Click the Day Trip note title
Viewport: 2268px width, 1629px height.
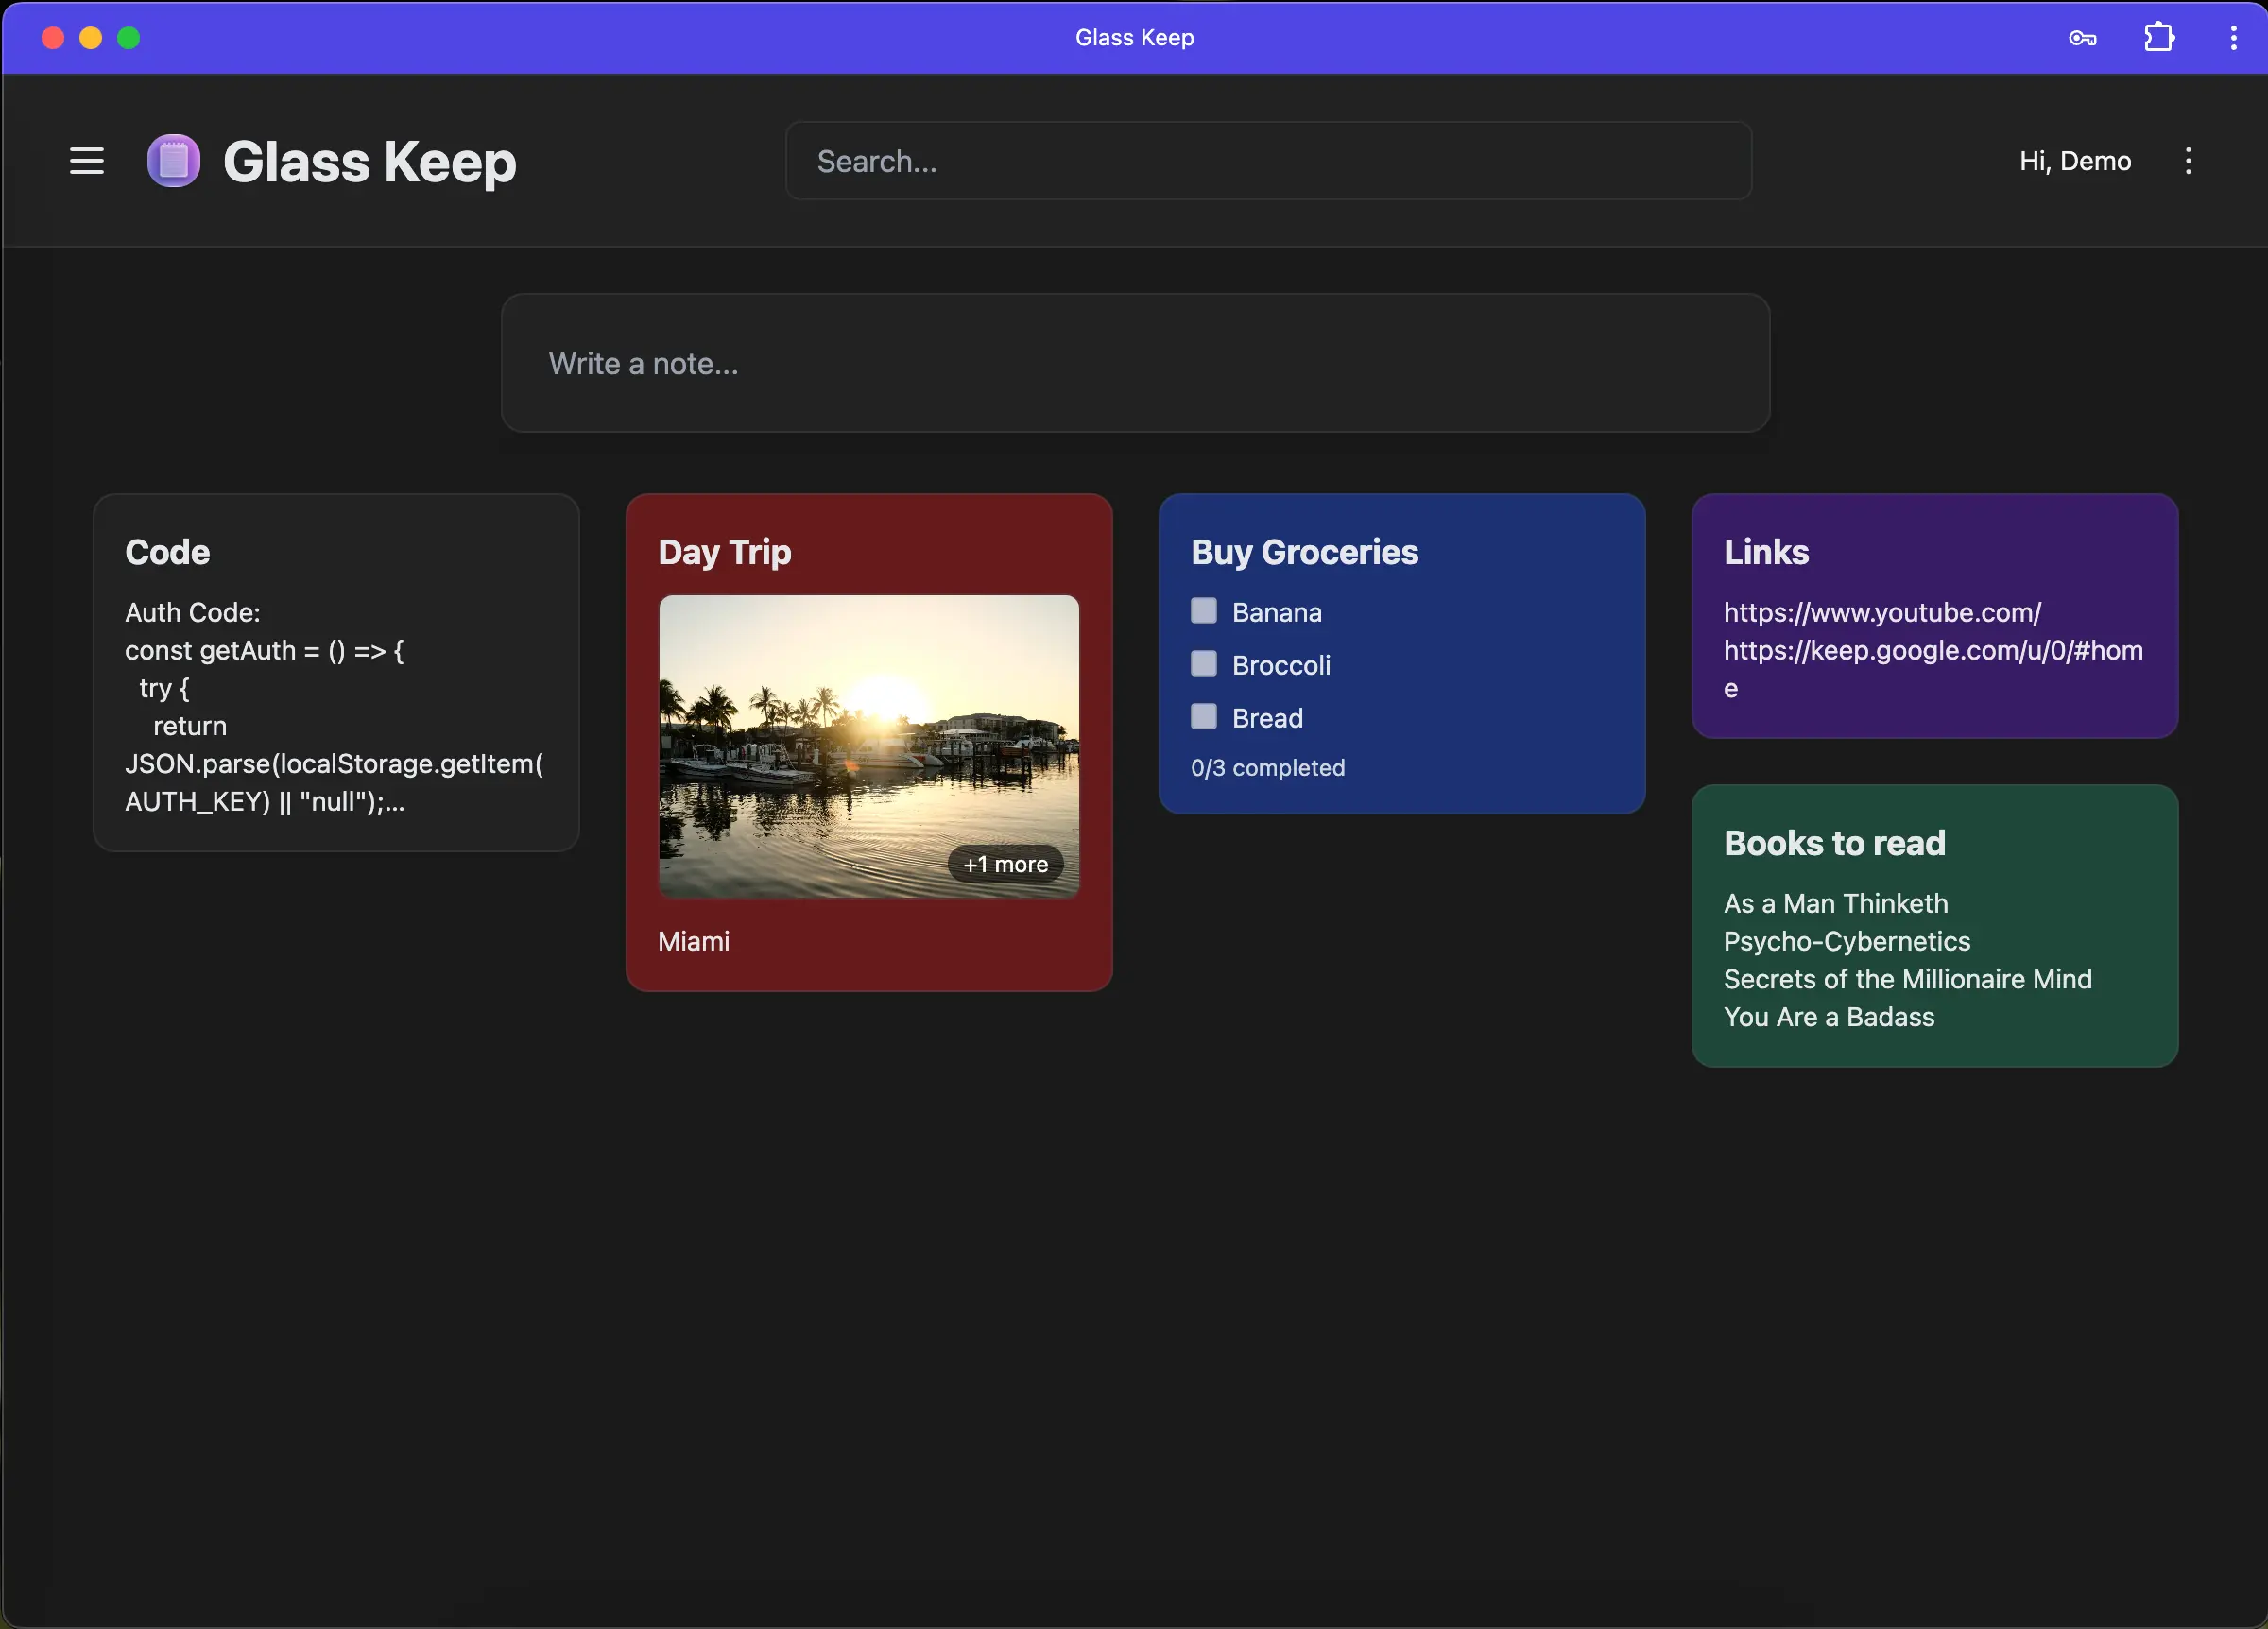click(724, 552)
